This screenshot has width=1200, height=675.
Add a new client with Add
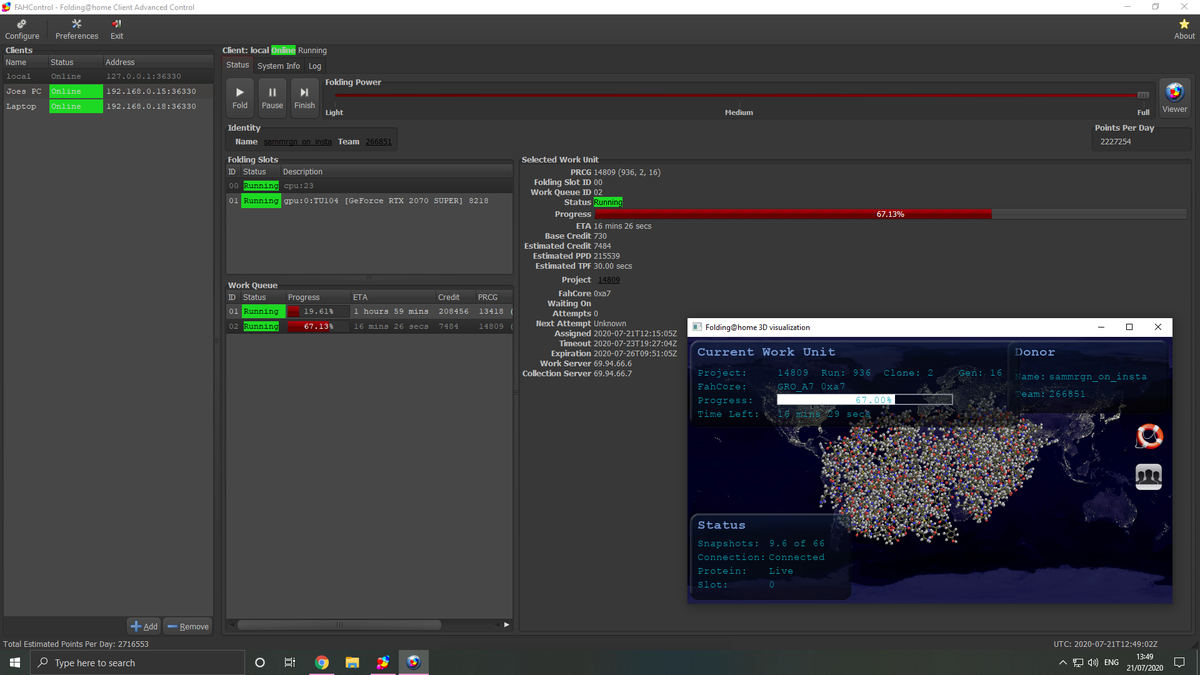(x=144, y=626)
